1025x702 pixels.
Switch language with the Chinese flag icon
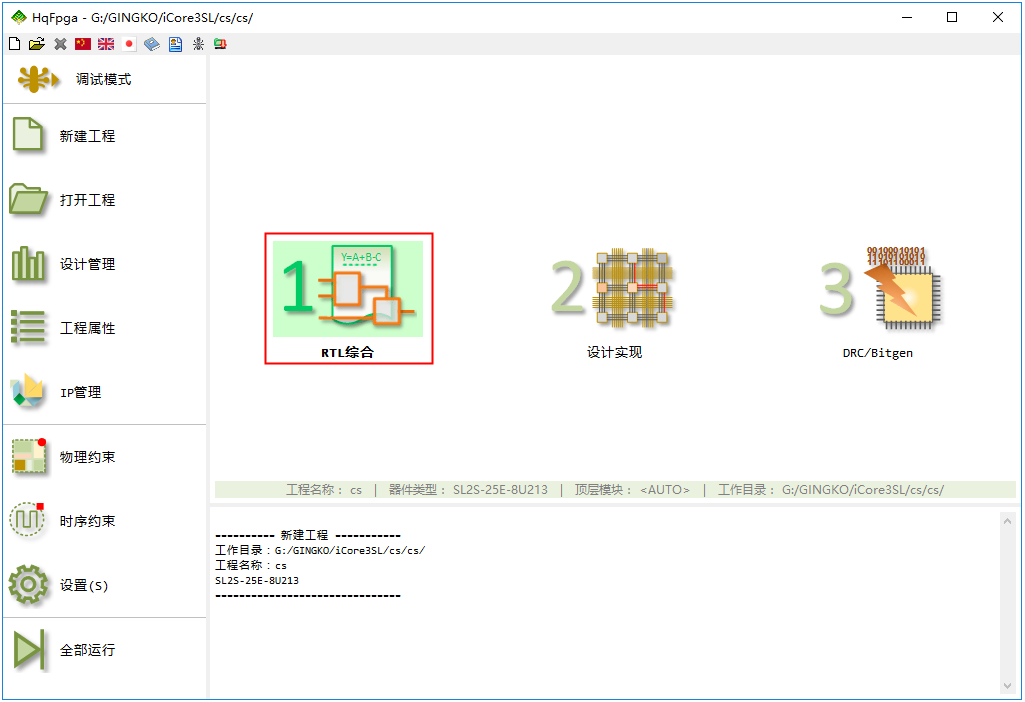[x=83, y=44]
